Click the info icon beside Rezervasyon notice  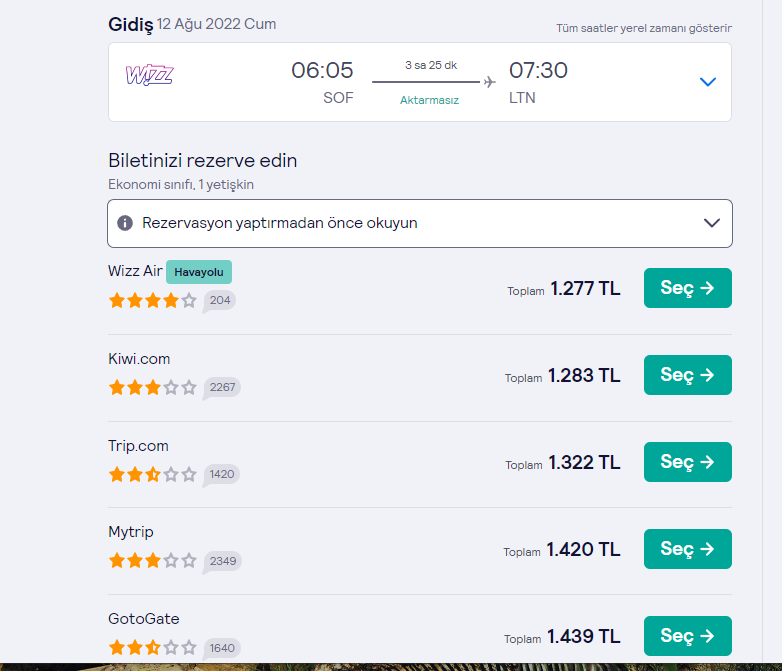[x=125, y=223]
